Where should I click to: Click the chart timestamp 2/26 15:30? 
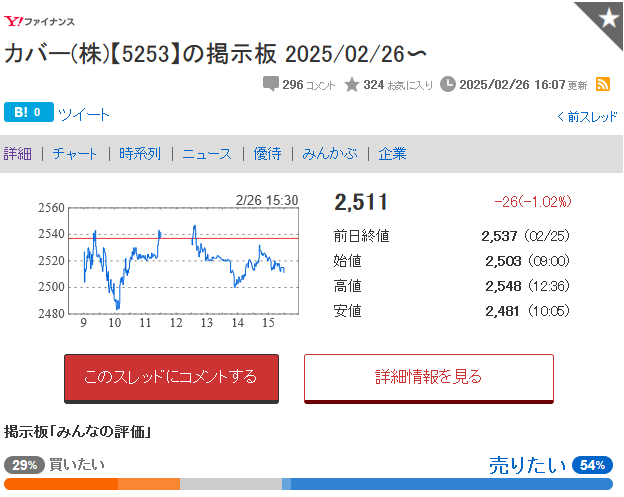click(267, 200)
